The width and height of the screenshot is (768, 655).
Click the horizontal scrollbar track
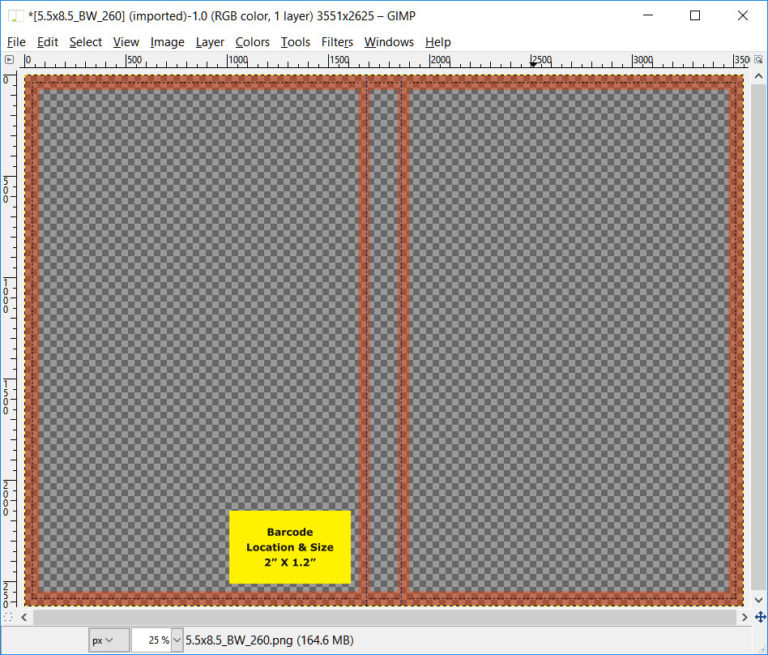click(x=384, y=617)
